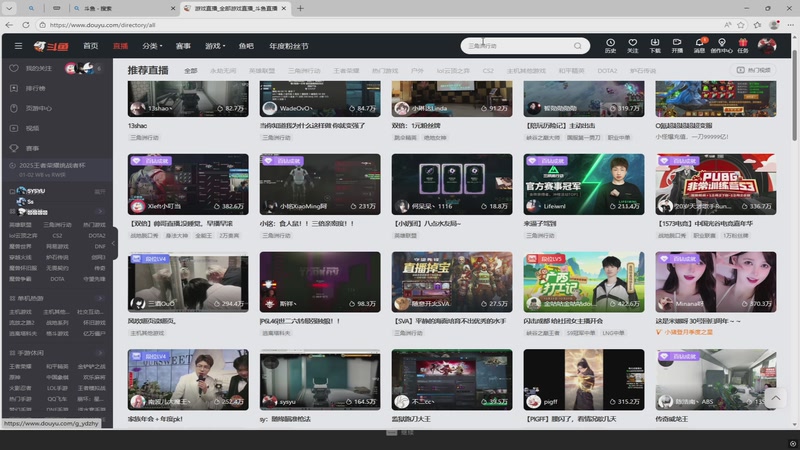
Task: Expand the 手游休闲 section arrow
Action: click(100, 353)
